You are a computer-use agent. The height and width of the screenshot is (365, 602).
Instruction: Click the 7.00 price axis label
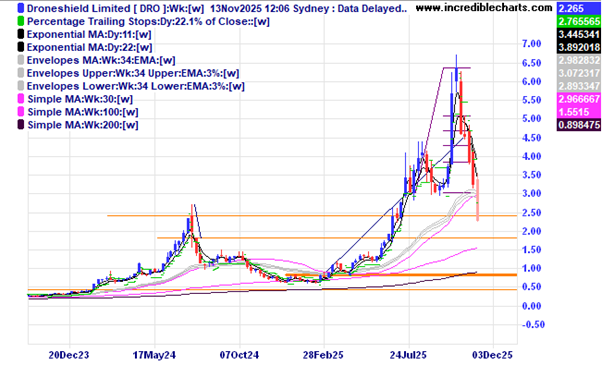point(531,44)
